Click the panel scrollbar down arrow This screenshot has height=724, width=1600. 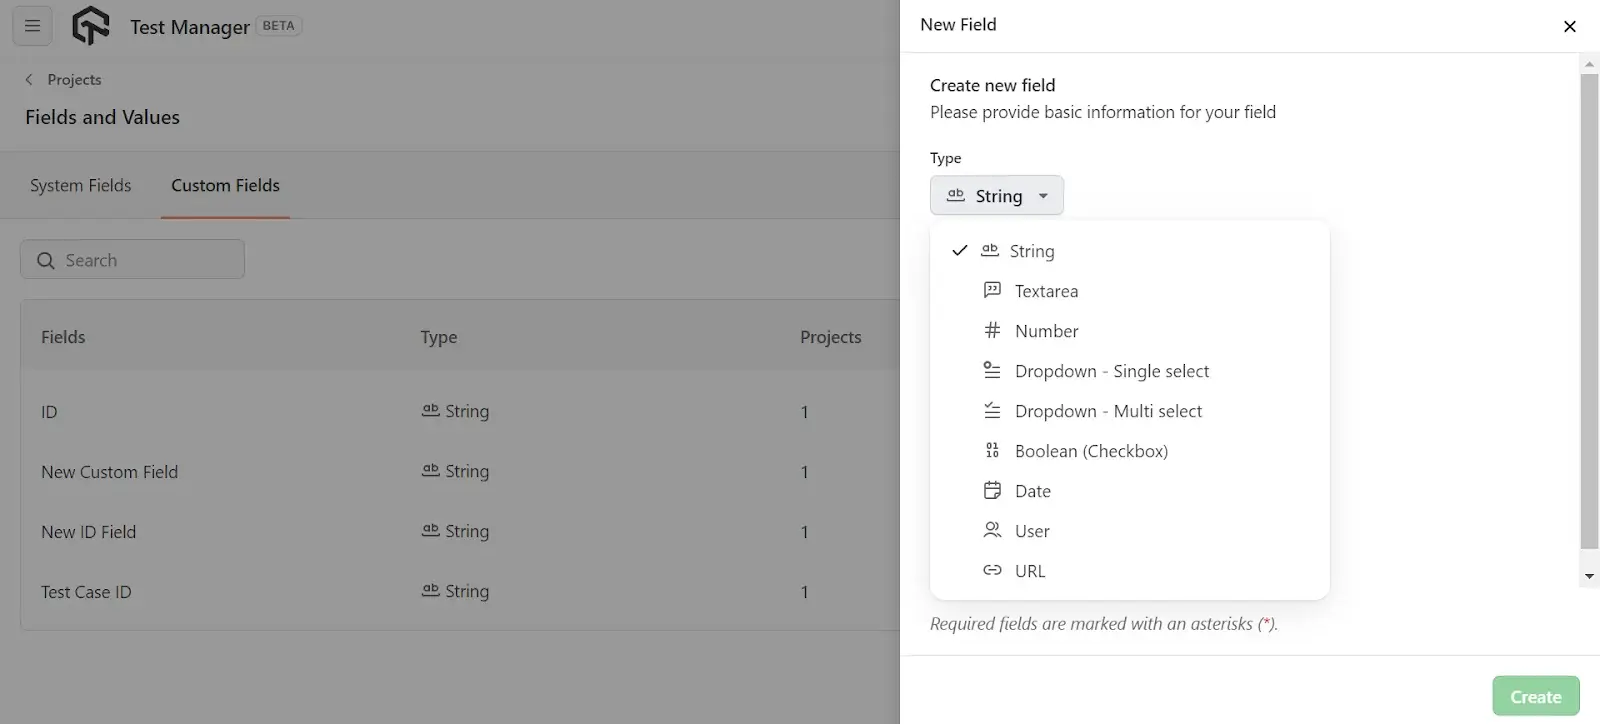click(1589, 577)
